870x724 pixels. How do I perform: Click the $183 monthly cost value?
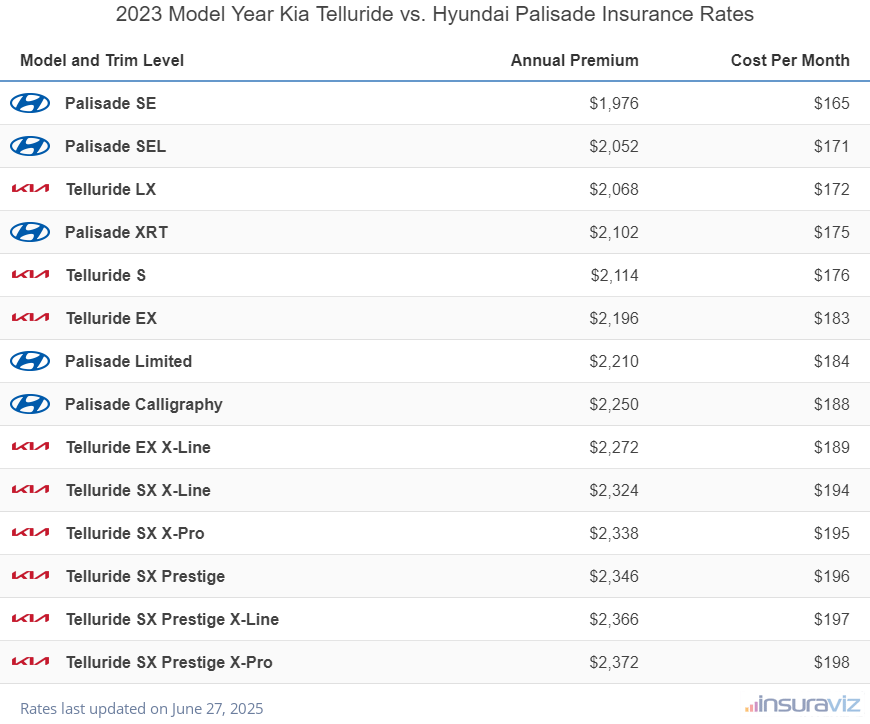click(x=832, y=318)
